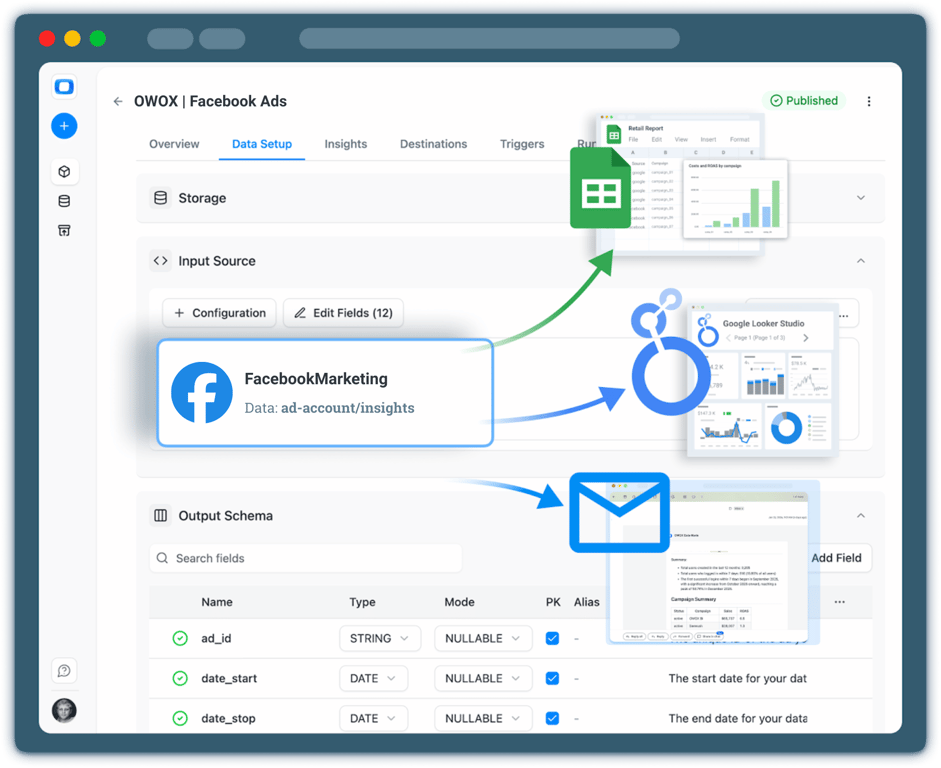Image resolution: width=941 pixels, height=768 pixels.
Task: Toggle the PK checkbox for date_stop
Action: 552,718
